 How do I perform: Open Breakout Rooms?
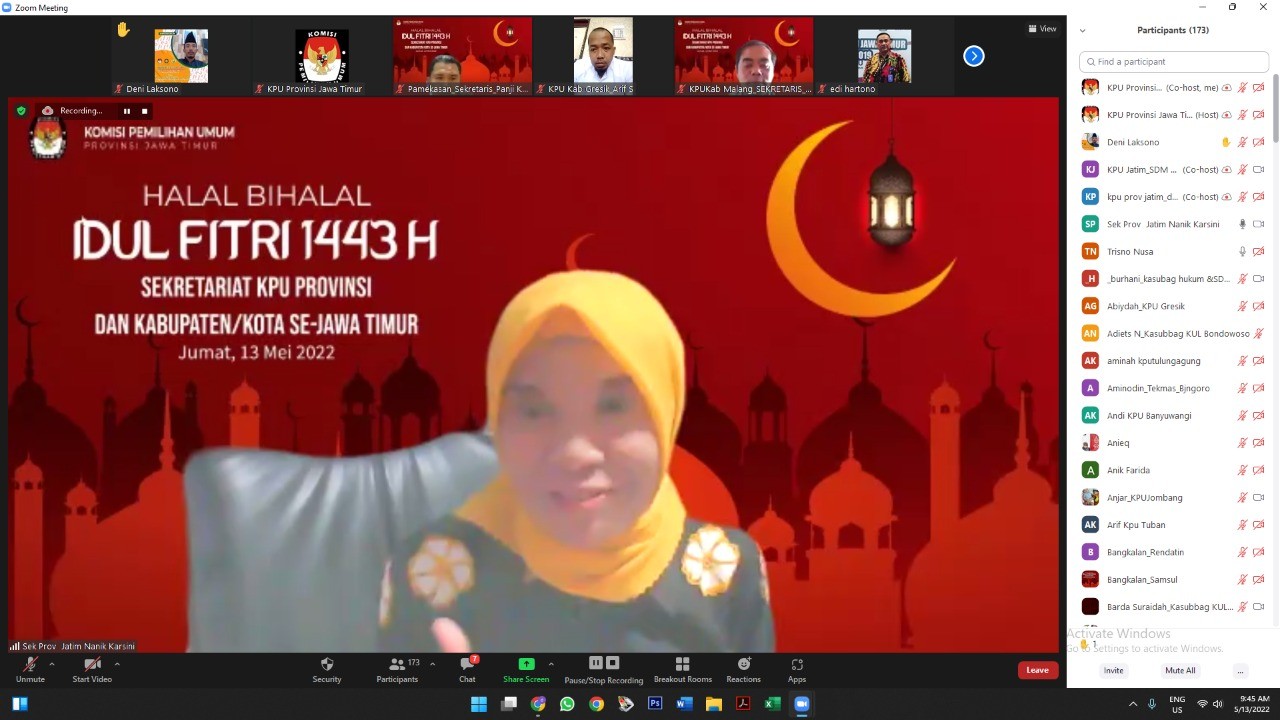coord(682,669)
